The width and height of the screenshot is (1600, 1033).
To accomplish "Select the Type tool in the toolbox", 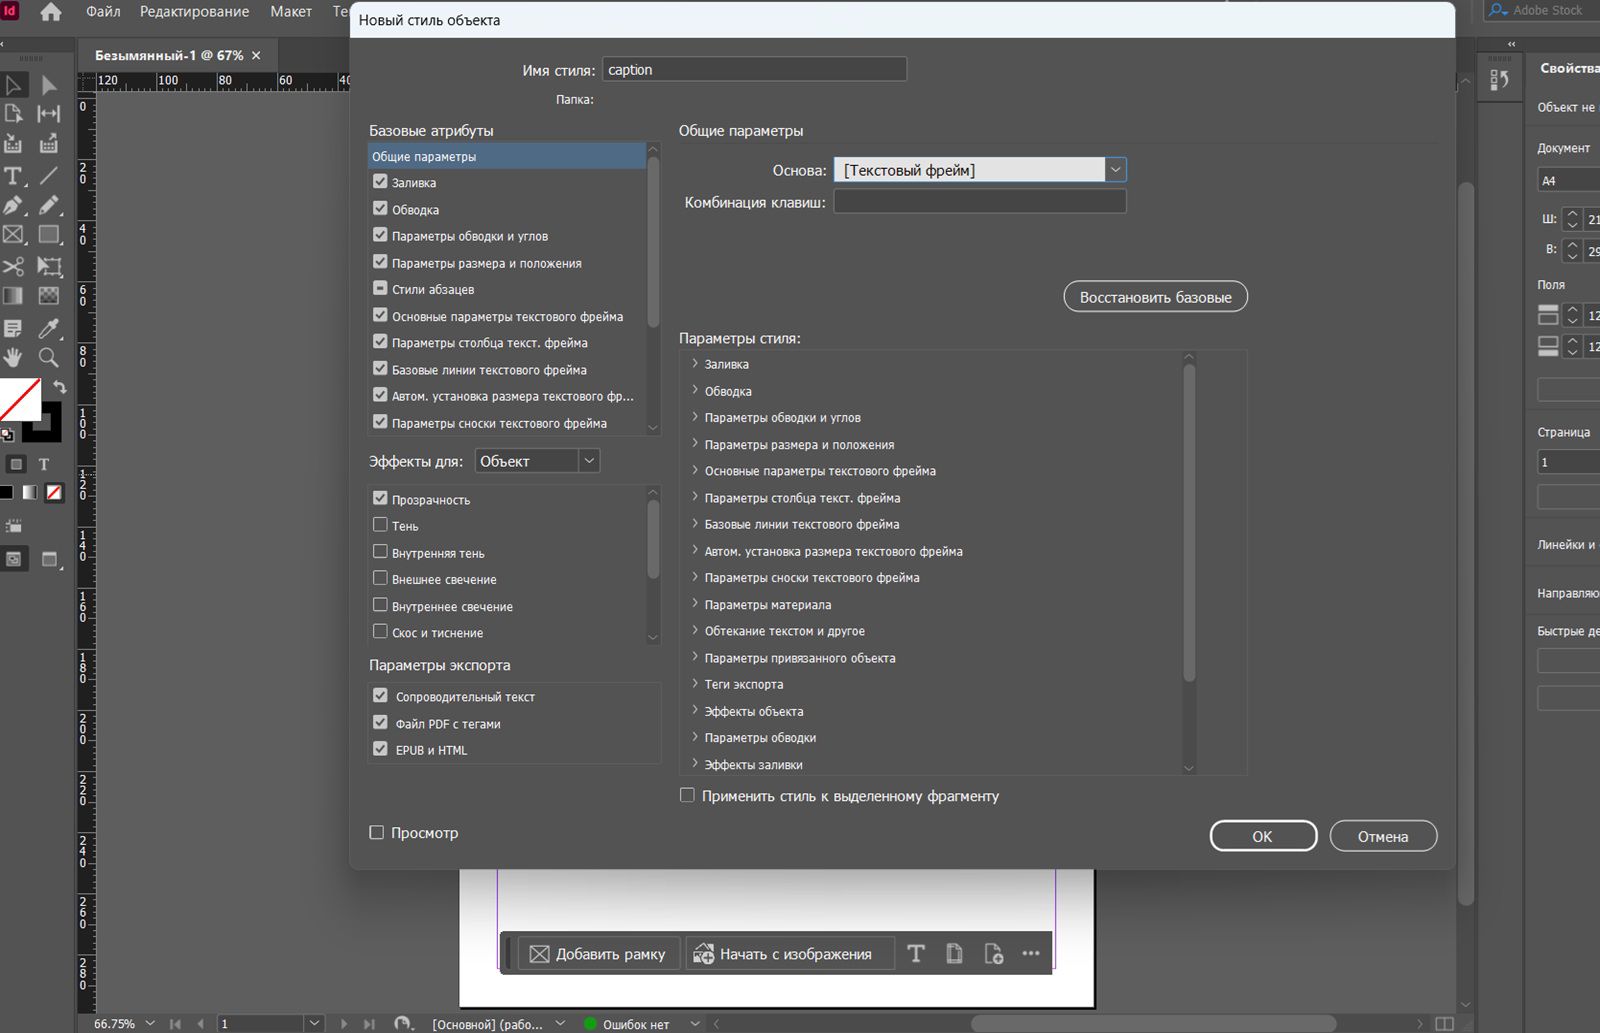I will [x=14, y=176].
